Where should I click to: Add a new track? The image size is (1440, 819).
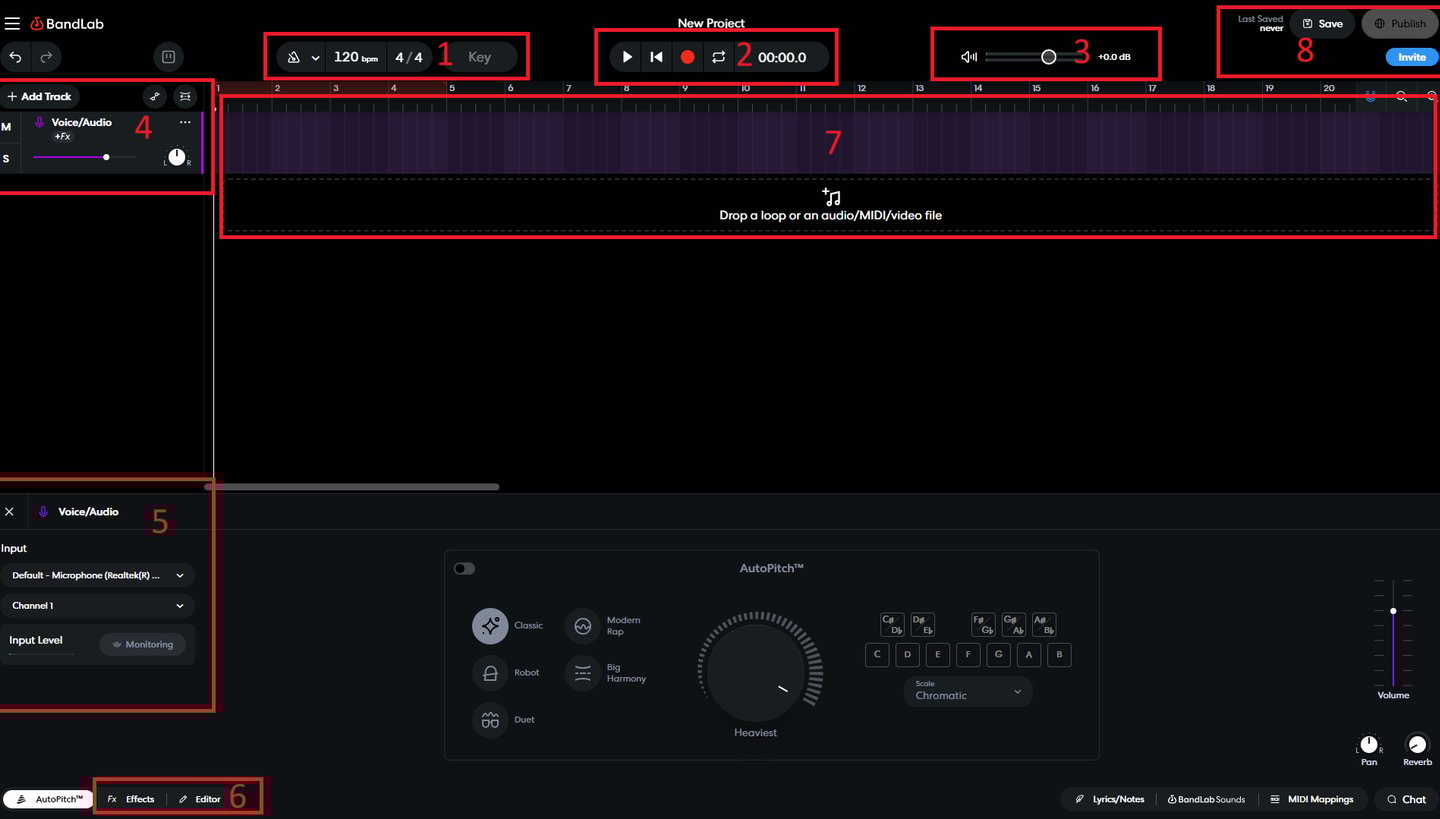click(x=40, y=97)
